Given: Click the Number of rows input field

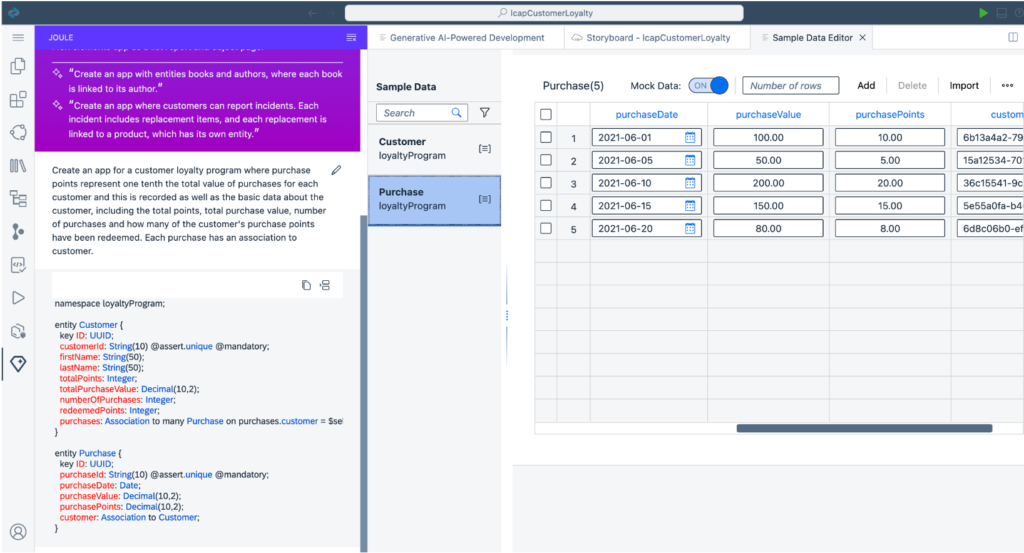Looking at the screenshot, I should click(x=790, y=86).
